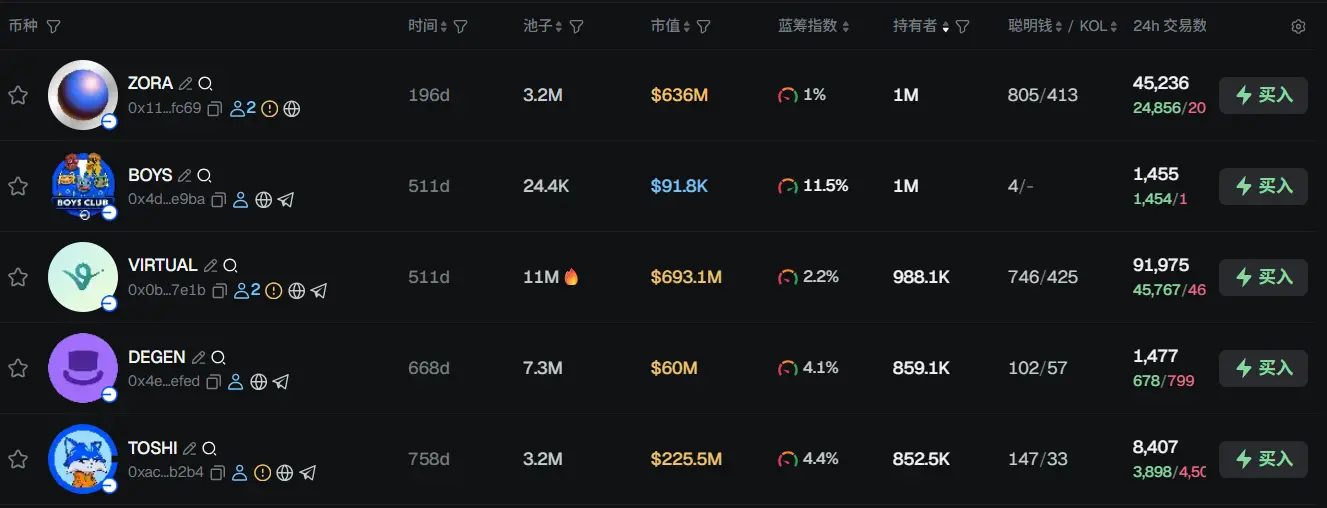Open the Telegram link for VIRTUAL
Image resolution: width=1327 pixels, height=508 pixels.
click(319, 291)
